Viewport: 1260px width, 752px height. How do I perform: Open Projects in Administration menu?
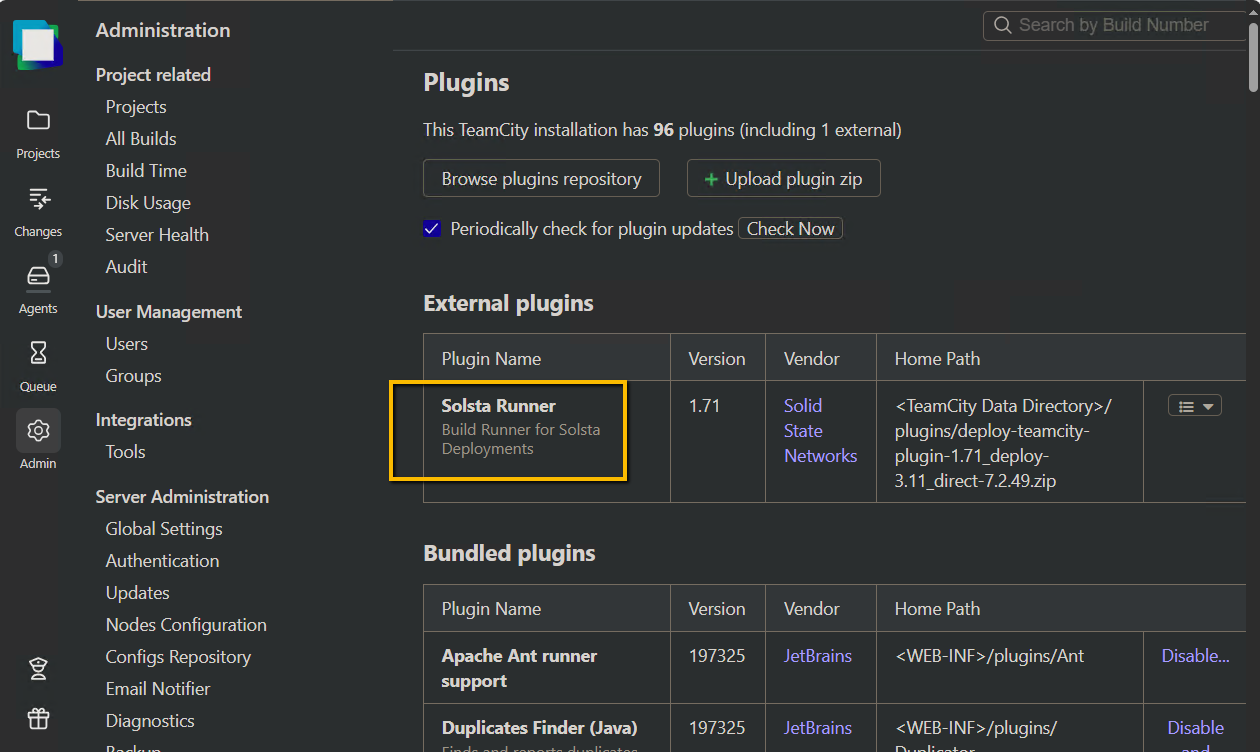136,107
